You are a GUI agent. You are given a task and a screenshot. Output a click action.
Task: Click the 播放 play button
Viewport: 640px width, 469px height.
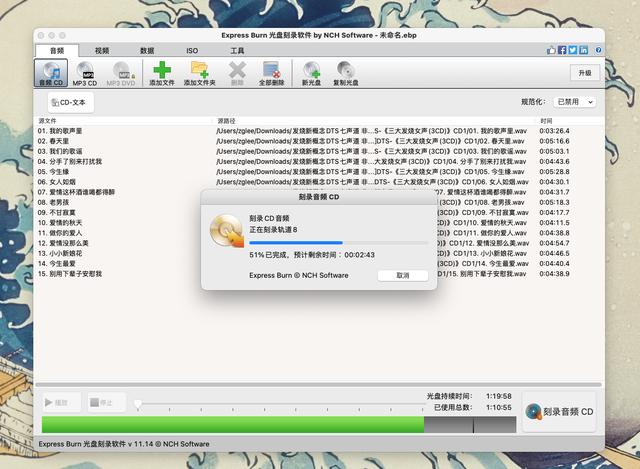(62, 403)
